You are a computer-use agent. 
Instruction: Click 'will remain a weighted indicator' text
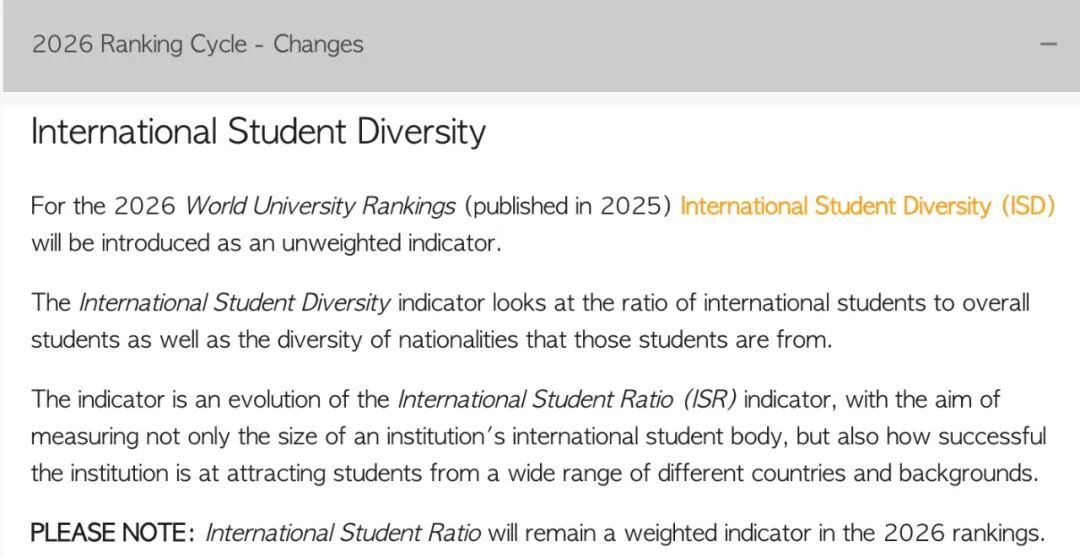tap(650, 533)
